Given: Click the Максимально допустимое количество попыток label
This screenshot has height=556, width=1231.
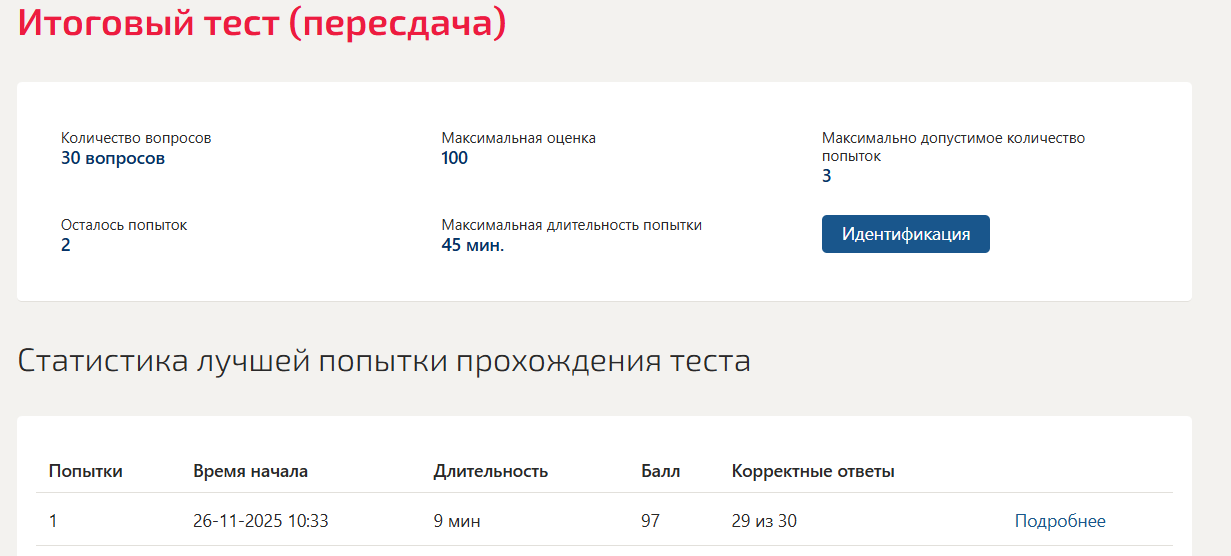Looking at the screenshot, I should tap(953, 147).
